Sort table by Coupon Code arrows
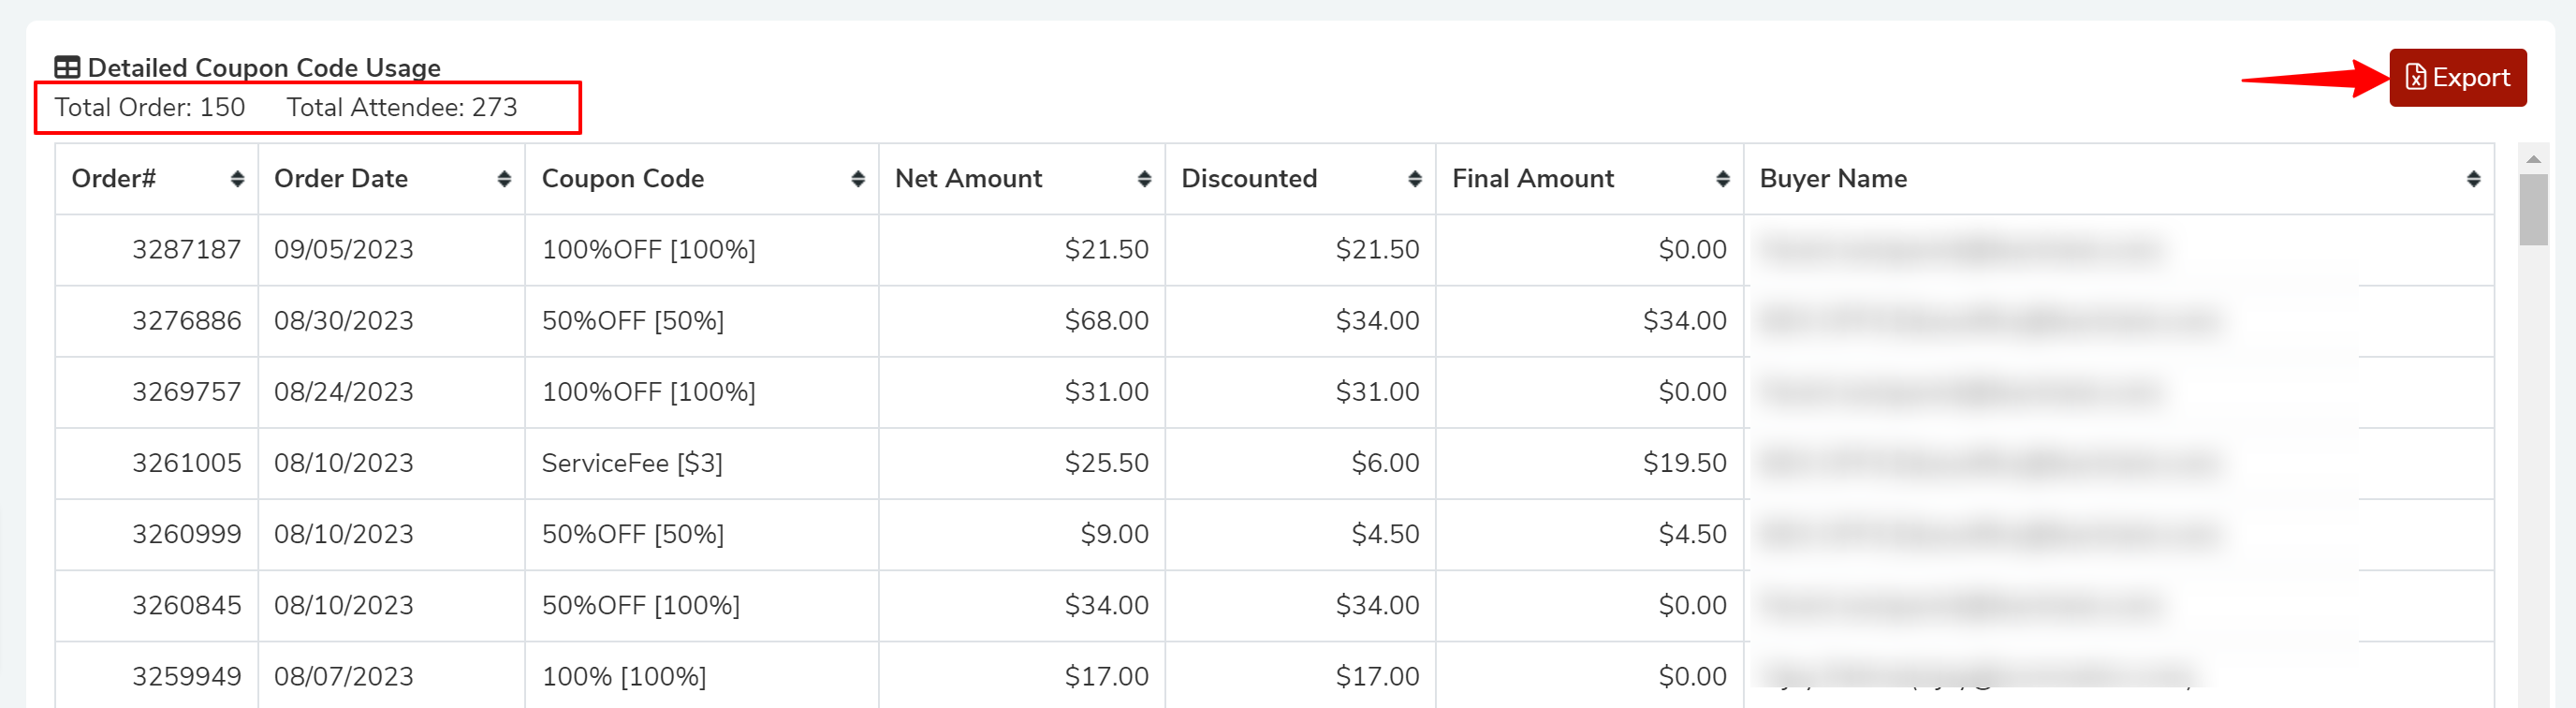This screenshot has height=708, width=2576. [x=857, y=179]
